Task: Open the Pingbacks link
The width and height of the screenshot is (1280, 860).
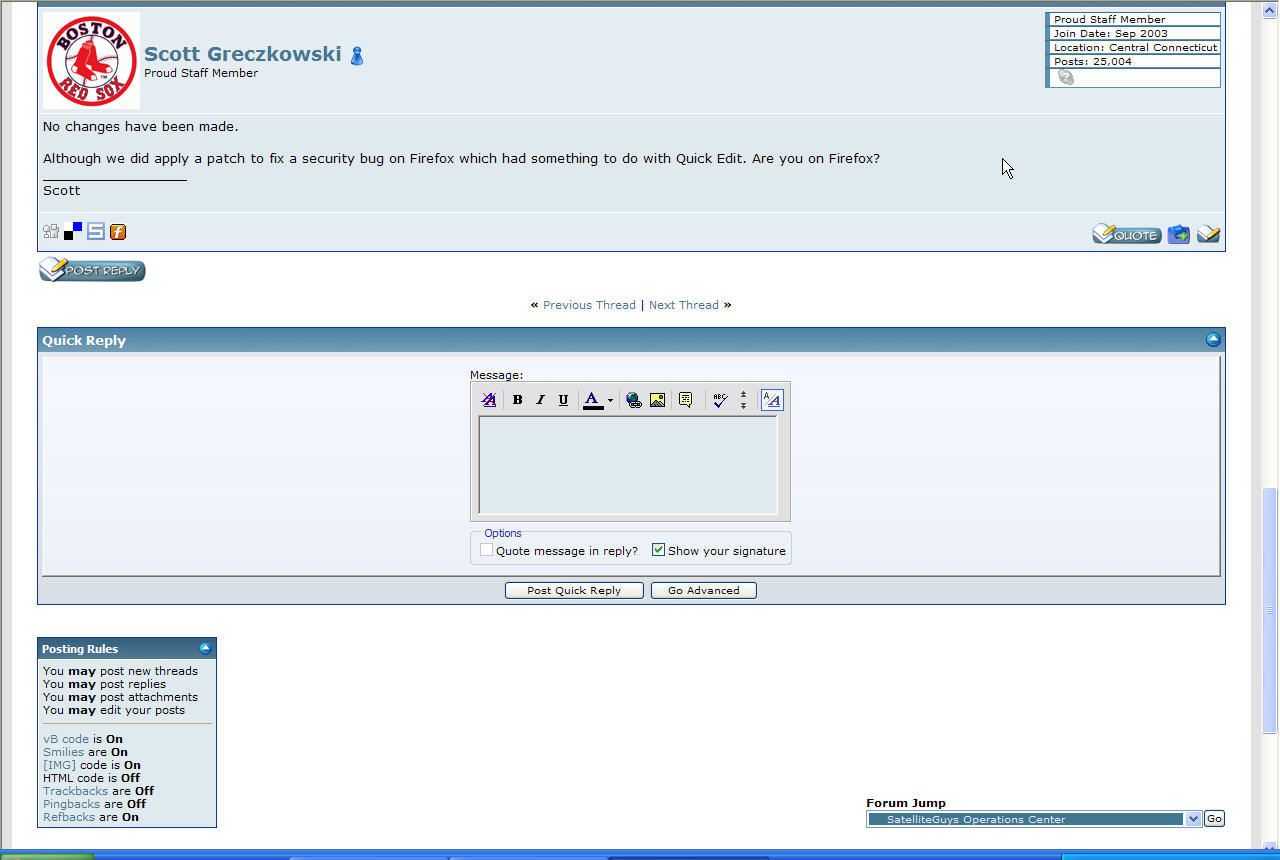Action: pyautogui.click(x=71, y=804)
